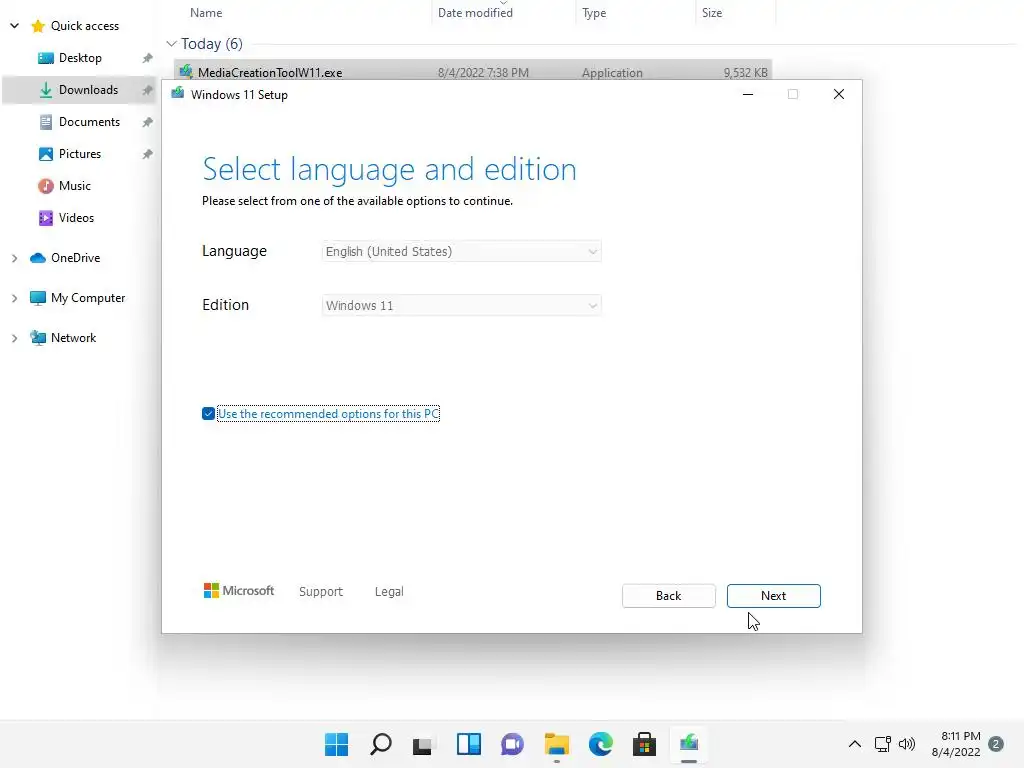The height and width of the screenshot is (768, 1024).
Task: Open Music in sidebar
Action: click(74, 185)
